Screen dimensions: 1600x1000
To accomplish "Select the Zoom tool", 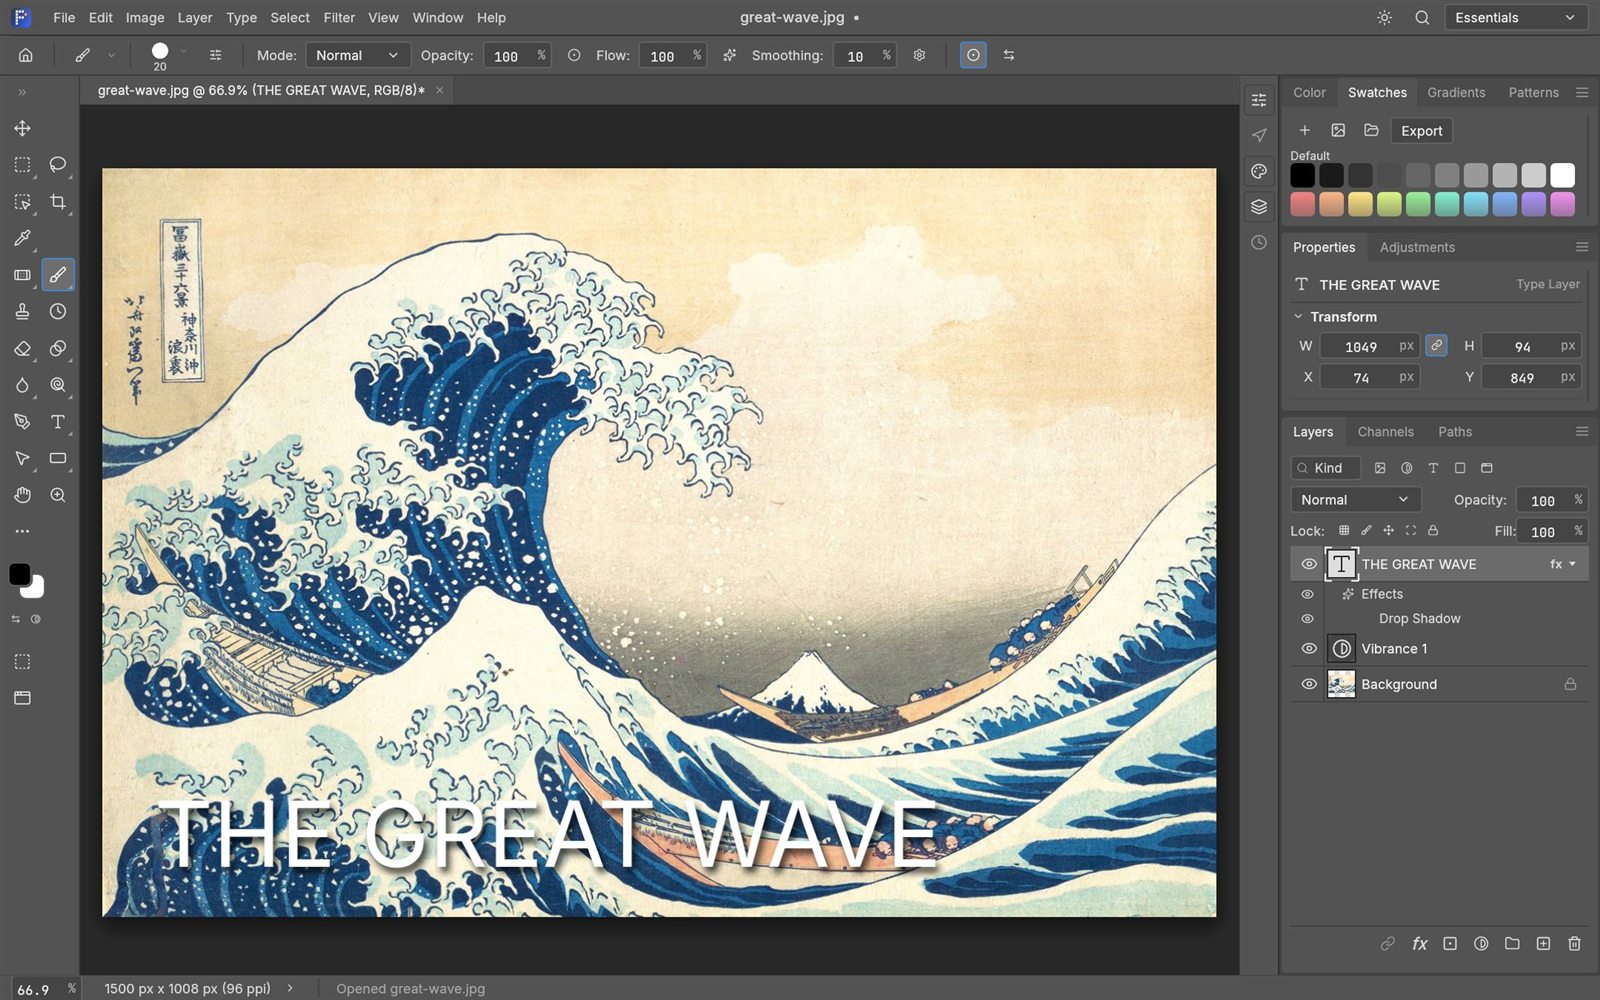I will 58,495.
